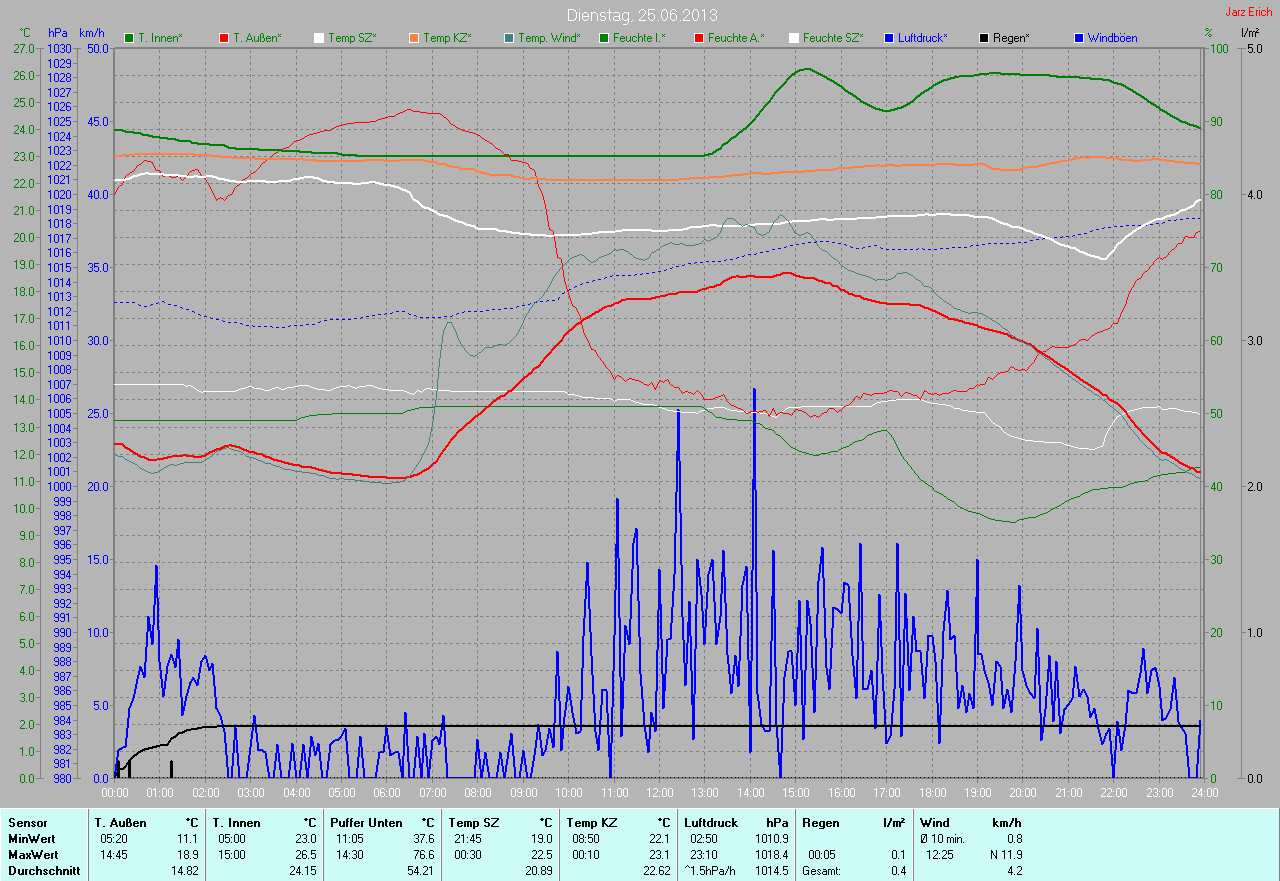
Task: Click the T. Innen average '24.15'
Action: [x=303, y=870]
